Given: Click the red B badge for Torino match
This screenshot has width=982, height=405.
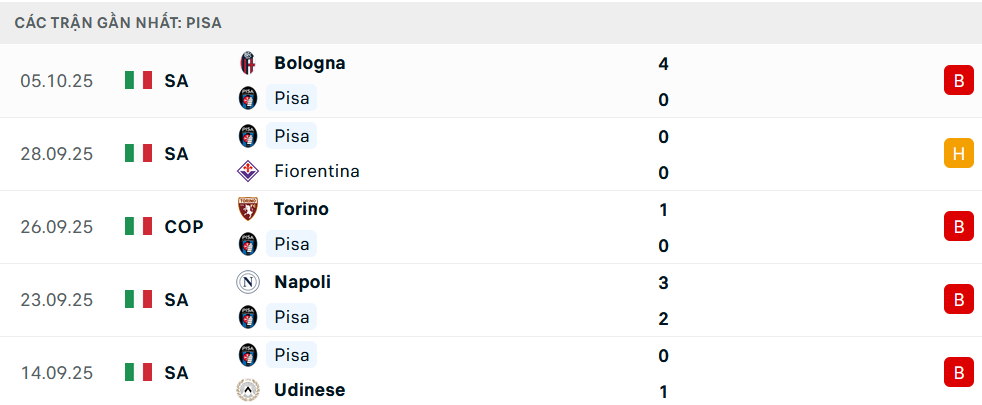Looking at the screenshot, I should tap(958, 227).
